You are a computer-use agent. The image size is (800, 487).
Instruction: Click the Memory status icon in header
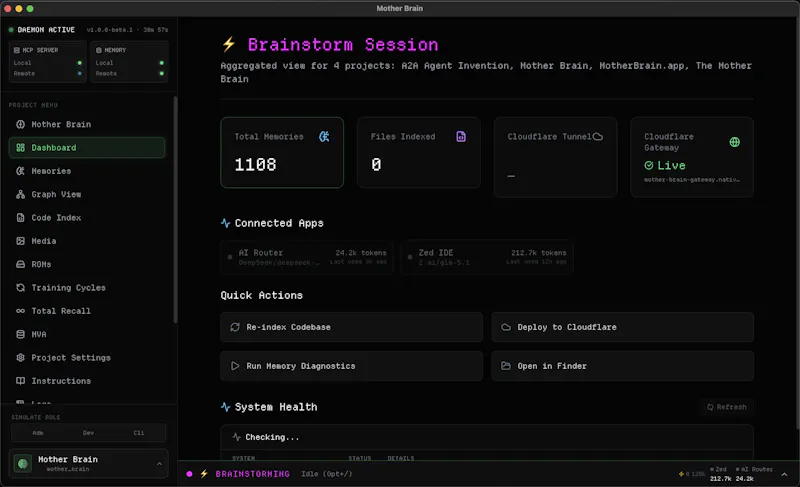coord(99,50)
